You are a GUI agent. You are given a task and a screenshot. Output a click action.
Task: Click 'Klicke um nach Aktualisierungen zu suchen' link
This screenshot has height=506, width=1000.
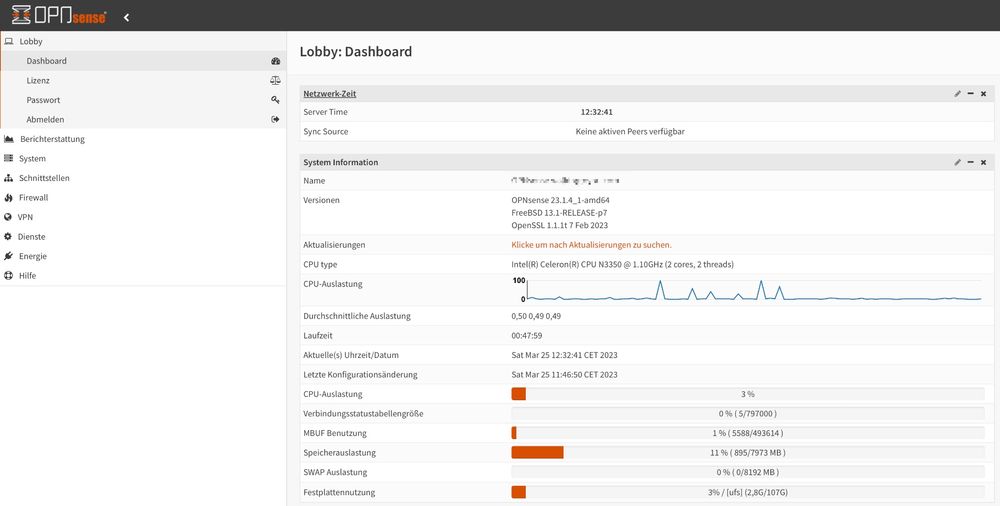(x=591, y=245)
